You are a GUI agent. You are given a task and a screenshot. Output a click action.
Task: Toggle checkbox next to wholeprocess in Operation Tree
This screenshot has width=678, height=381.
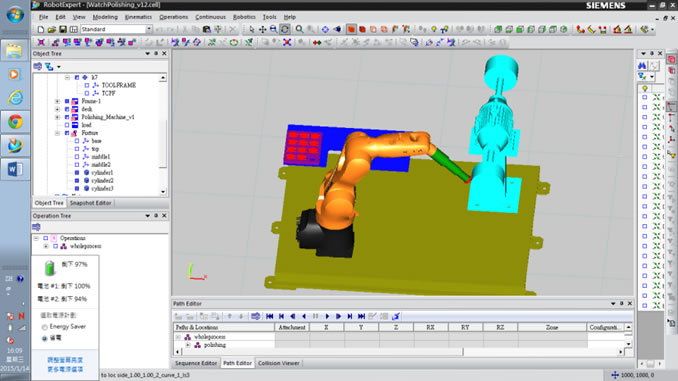[55, 246]
